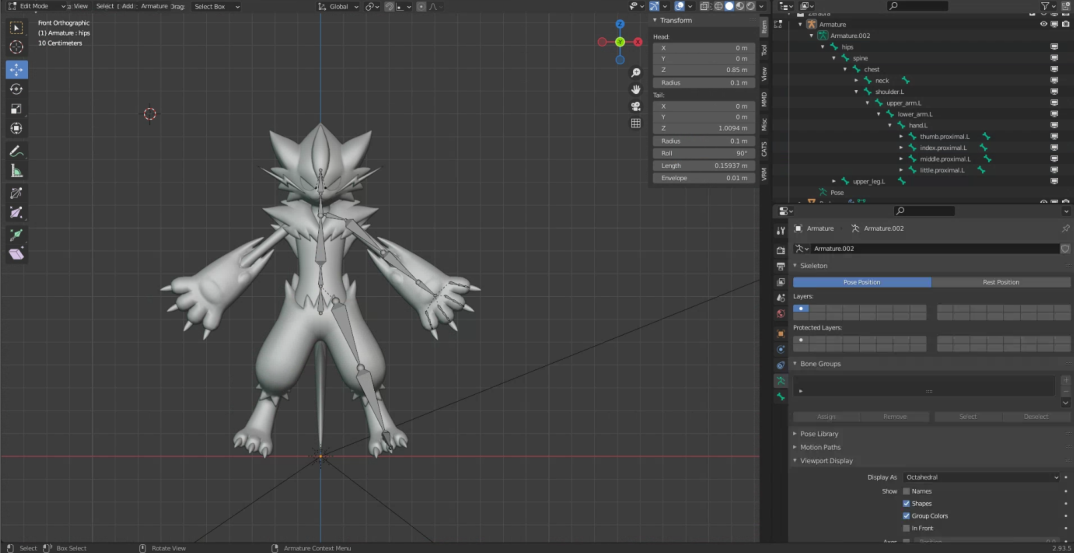Activate the Cursor tool

(16, 47)
